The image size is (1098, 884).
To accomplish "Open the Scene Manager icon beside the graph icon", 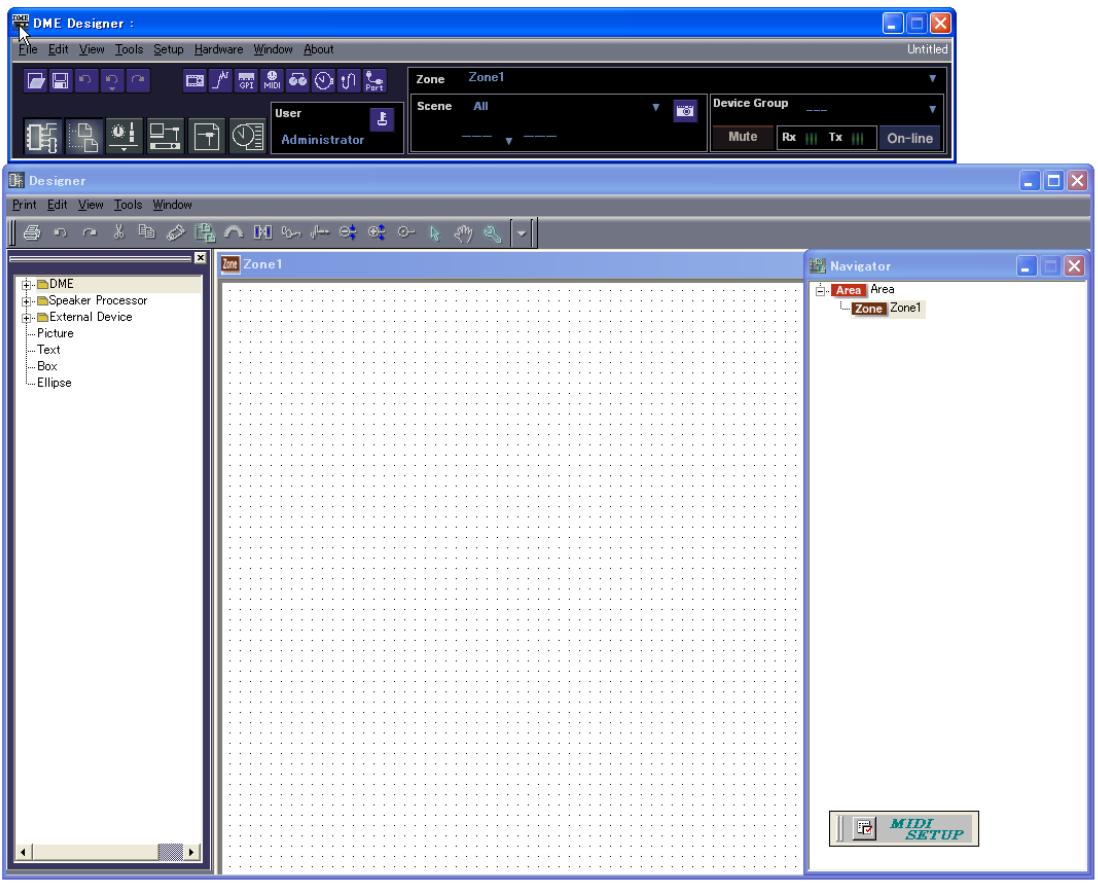I will 195,81.
